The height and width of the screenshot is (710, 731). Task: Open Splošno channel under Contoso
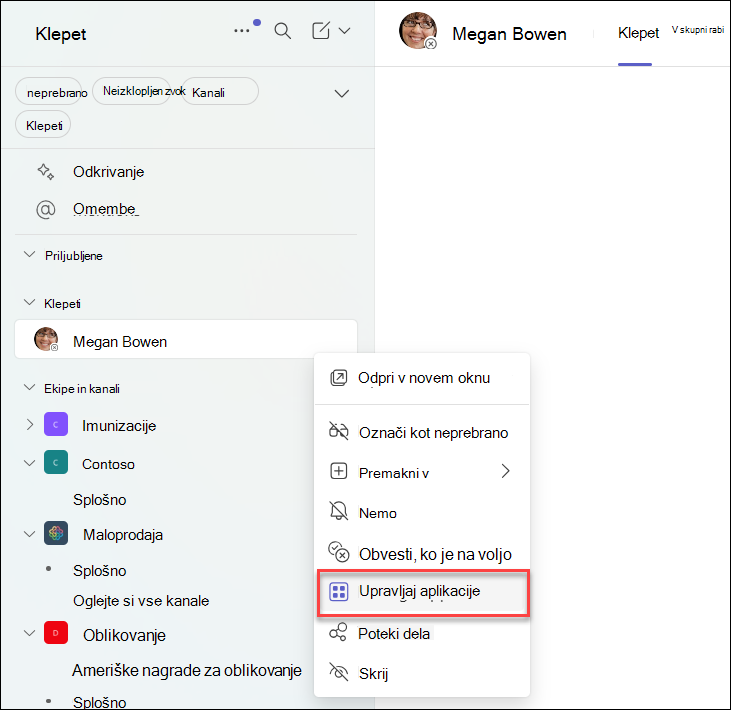pos(99,499)
